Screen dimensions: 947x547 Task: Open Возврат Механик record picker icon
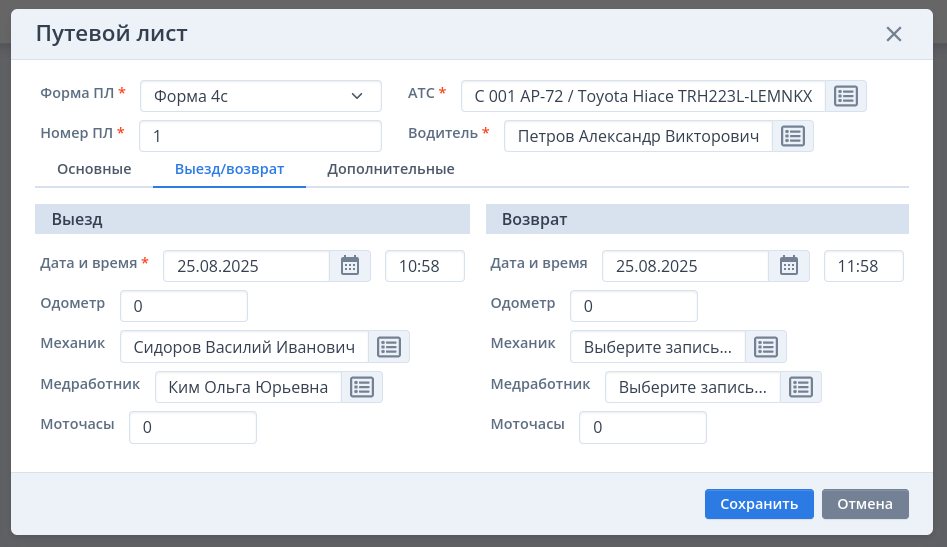[x=766, y=347]
